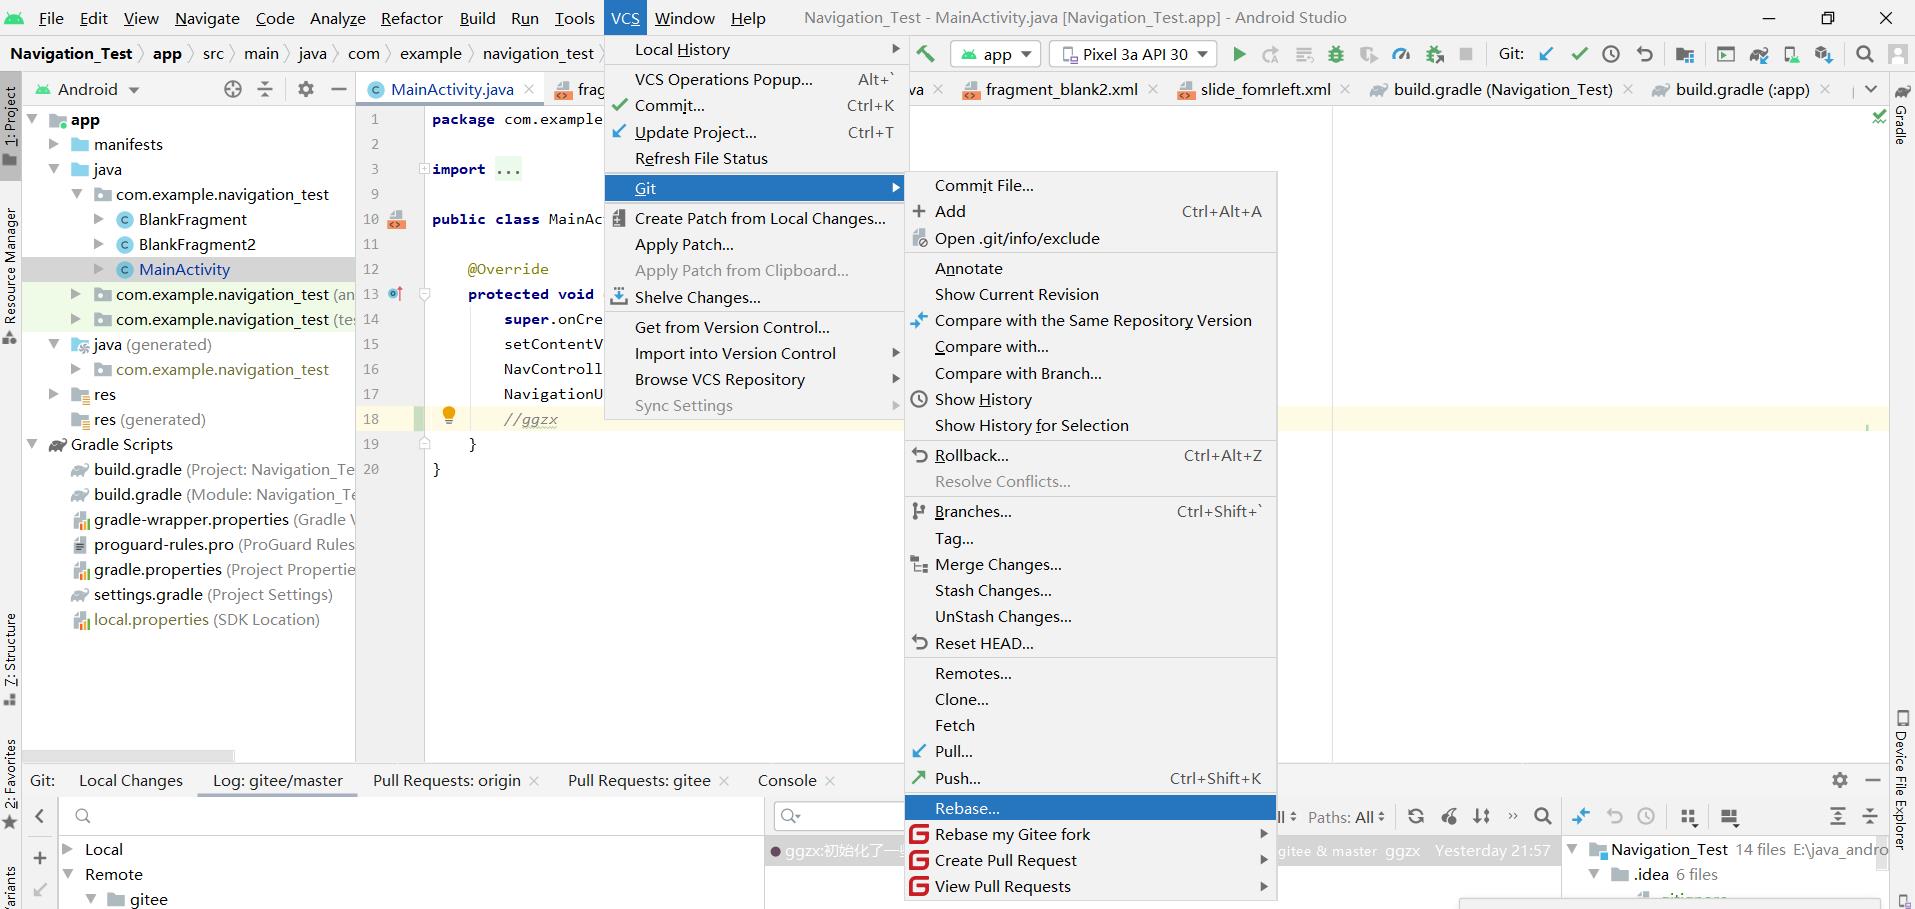This screenshot has height=909, width=1915.
Task: Switch to Local Changes tab
Action: coord(131,780)
